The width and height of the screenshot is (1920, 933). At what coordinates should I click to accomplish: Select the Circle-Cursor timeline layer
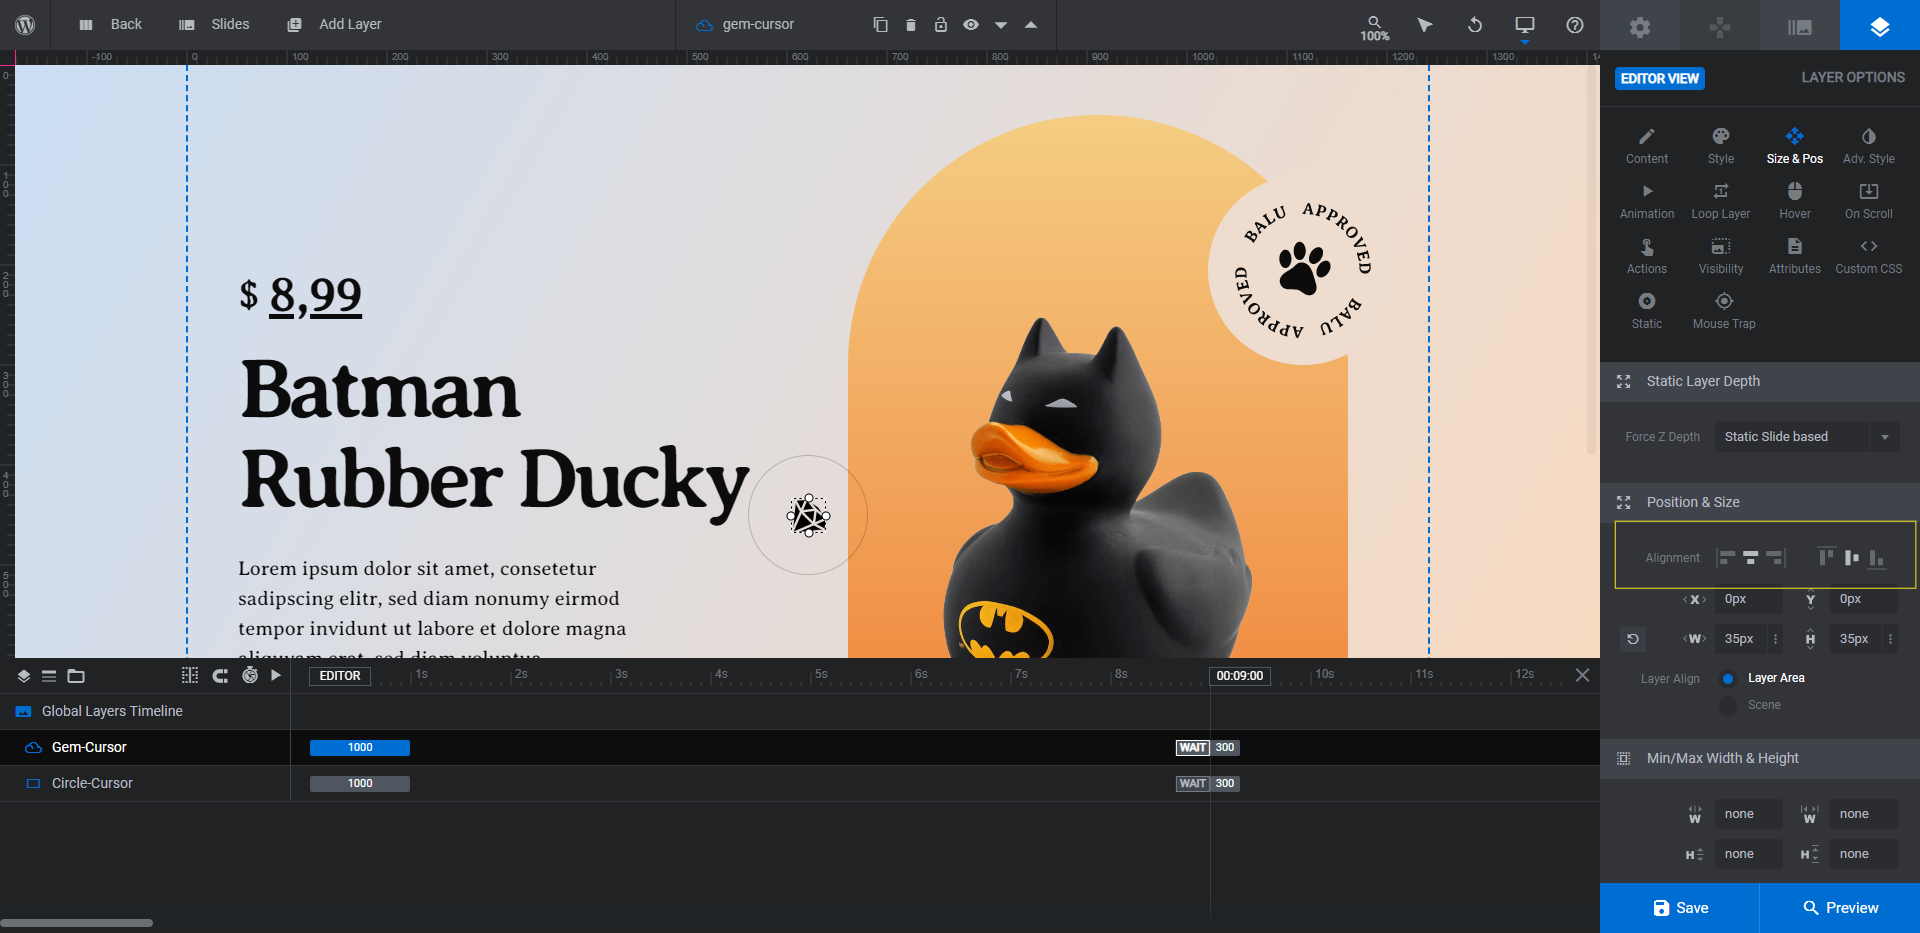click(x=145, y=783)
